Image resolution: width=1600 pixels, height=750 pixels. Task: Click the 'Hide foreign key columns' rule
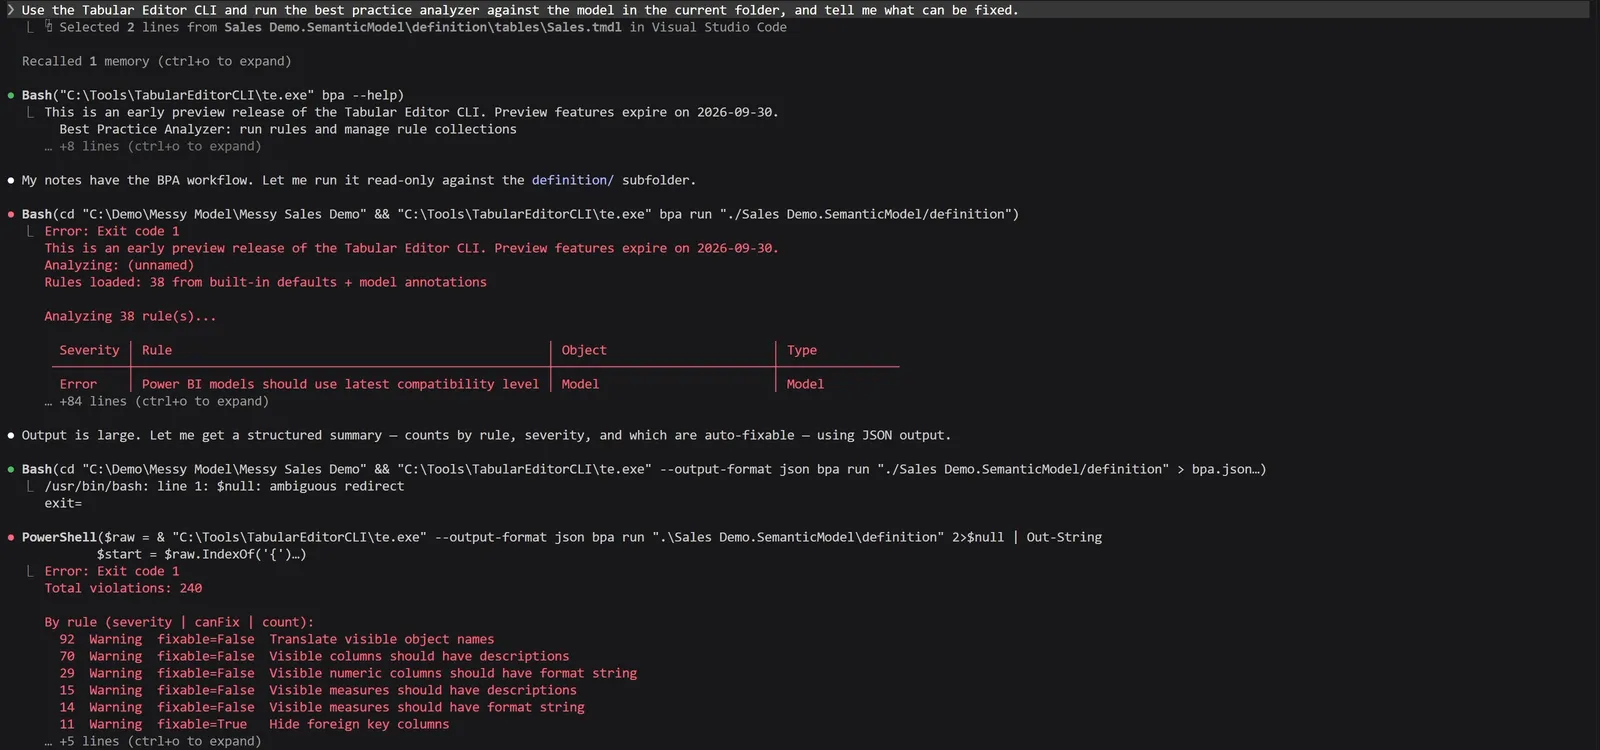tap(359, 724)
